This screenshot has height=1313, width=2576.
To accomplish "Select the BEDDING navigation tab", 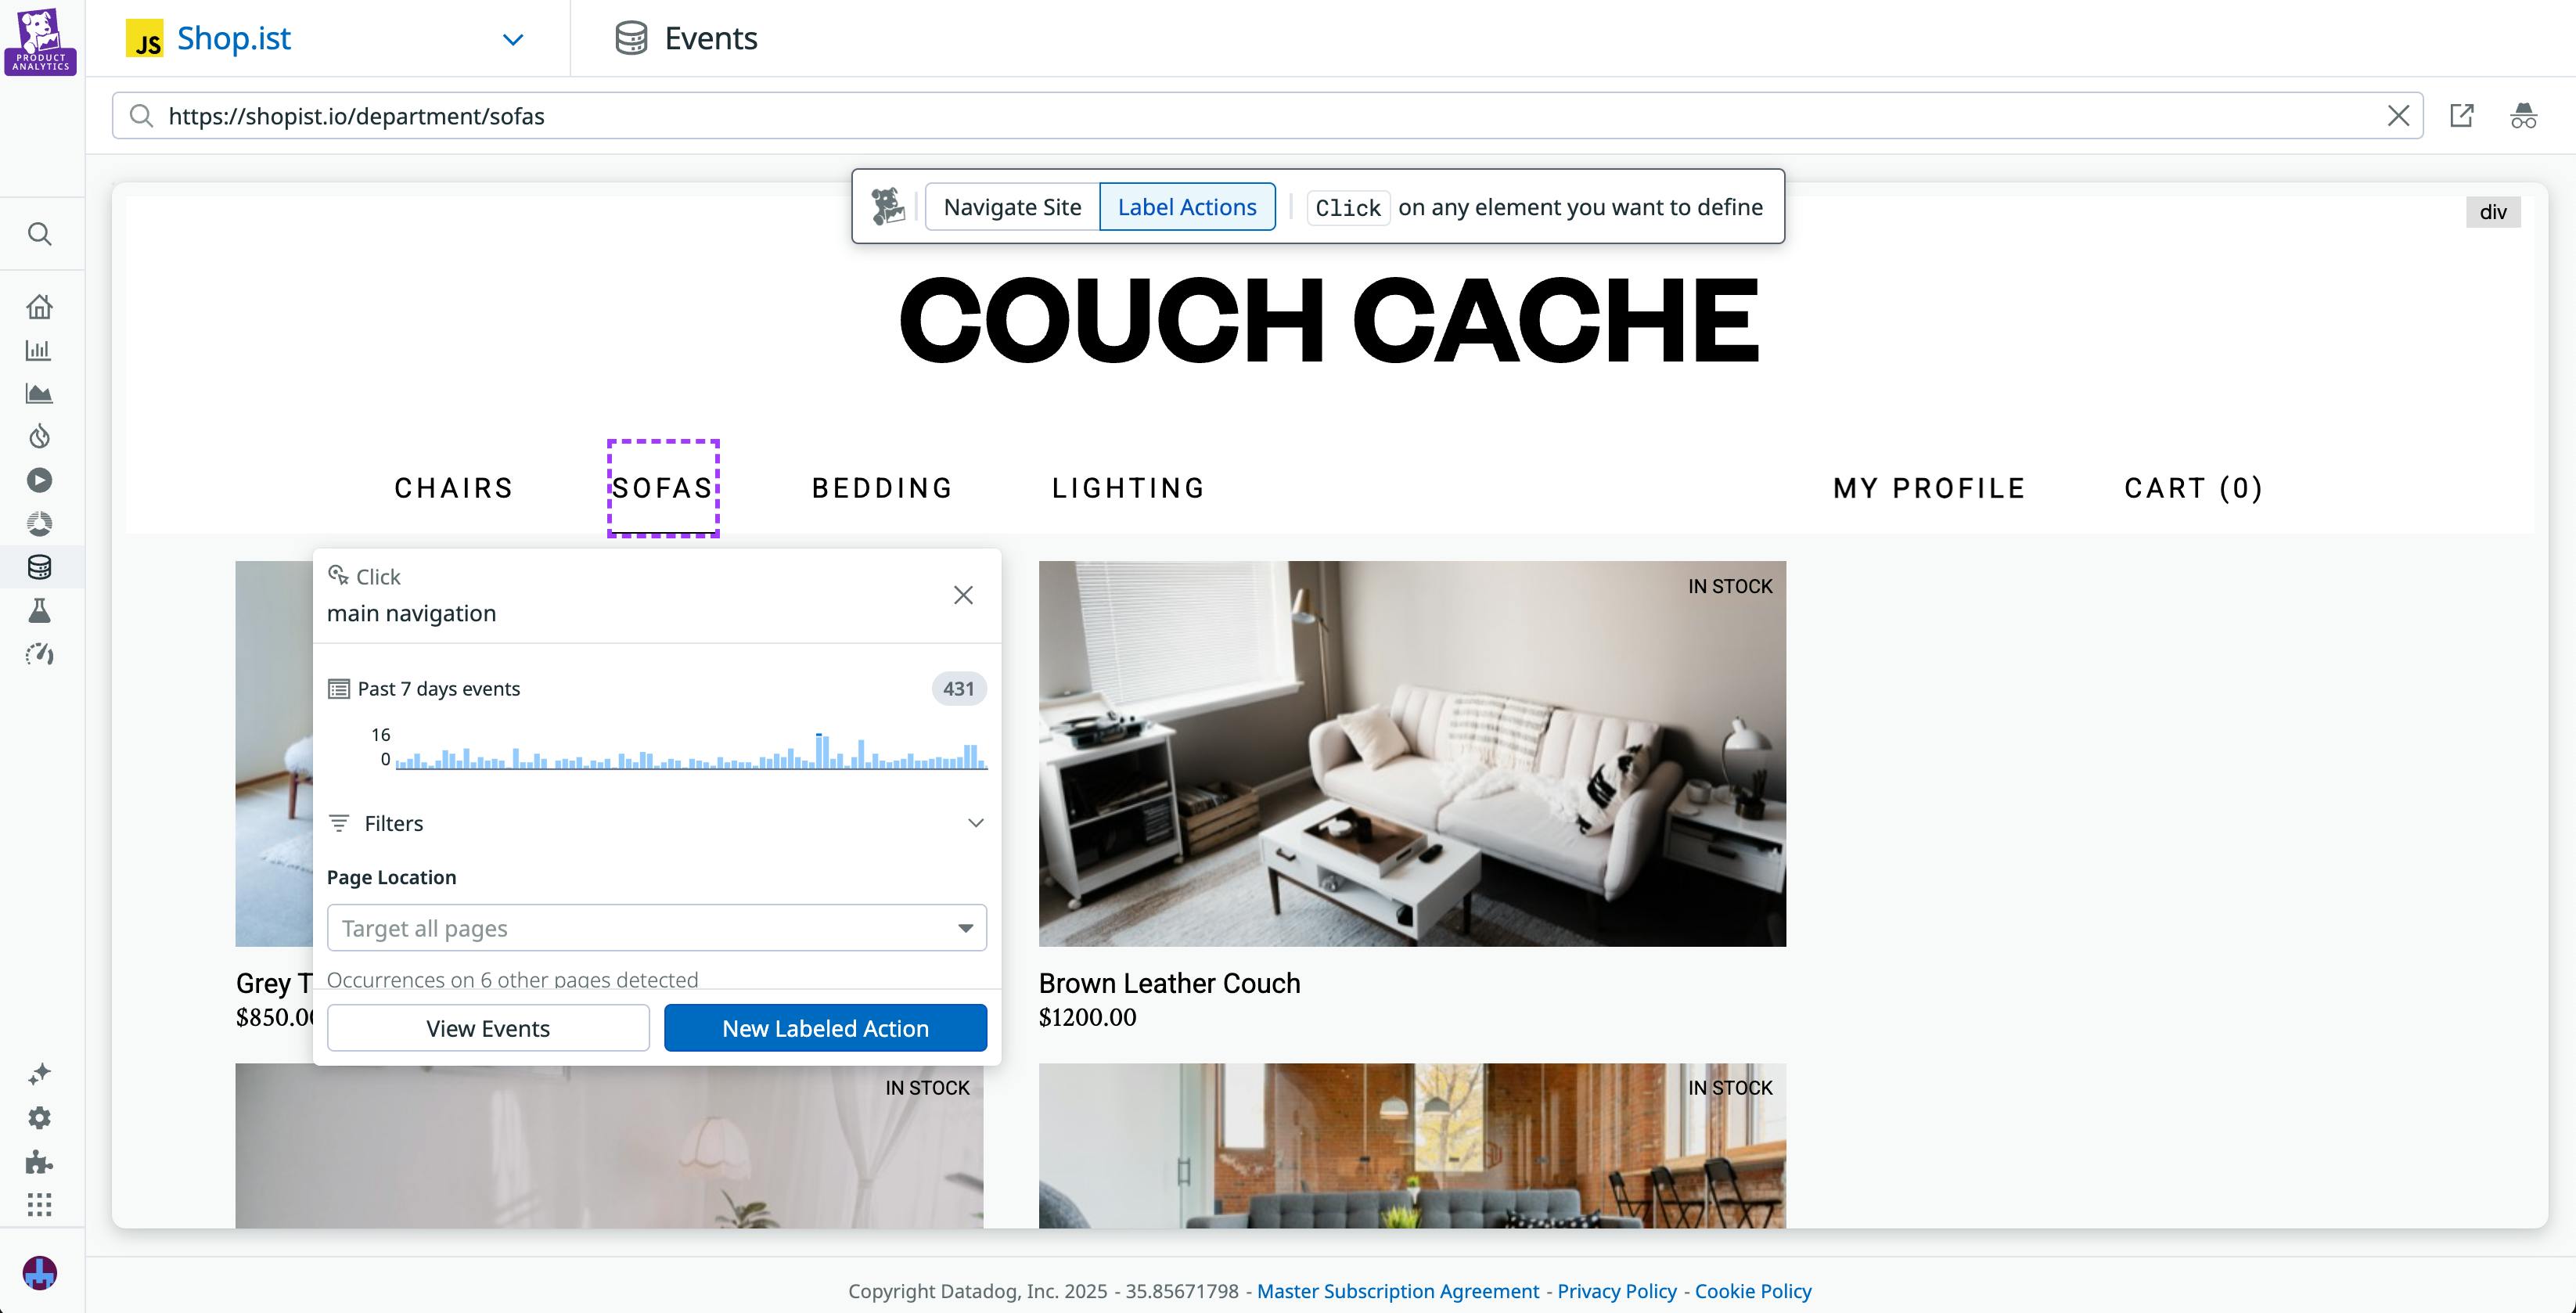I will click(881, 488).
